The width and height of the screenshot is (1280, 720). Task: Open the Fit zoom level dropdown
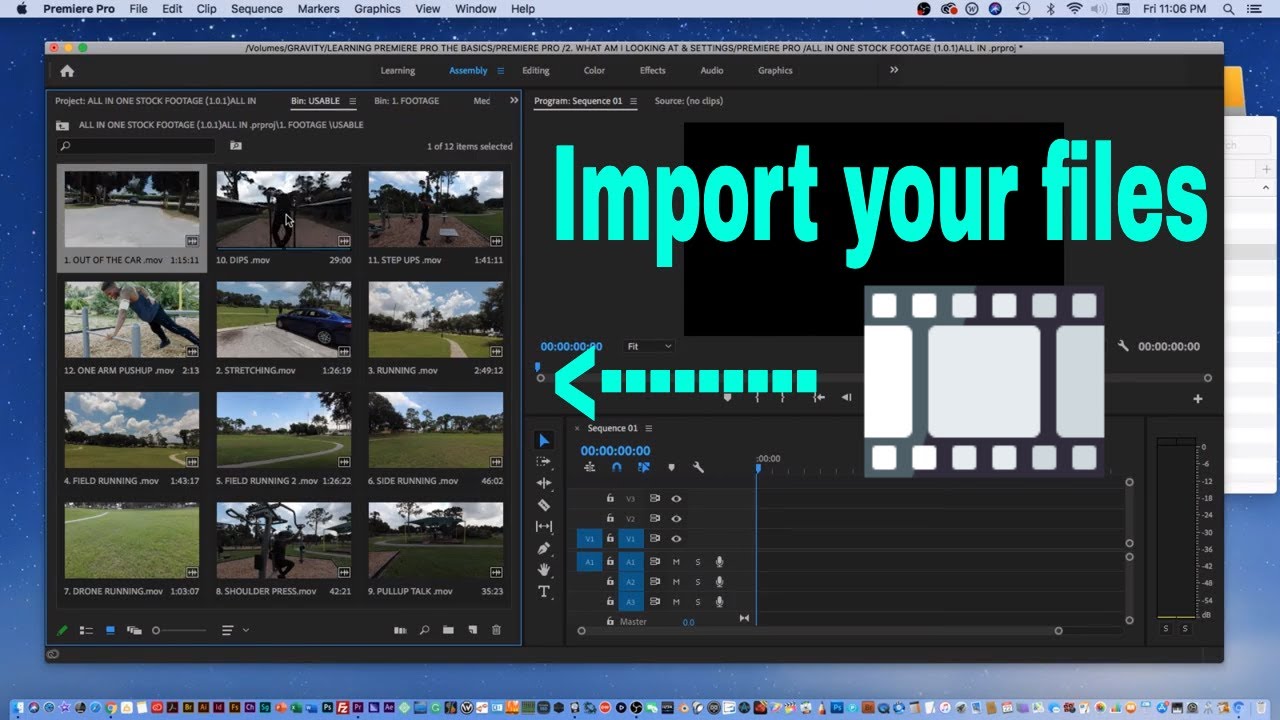649,346
